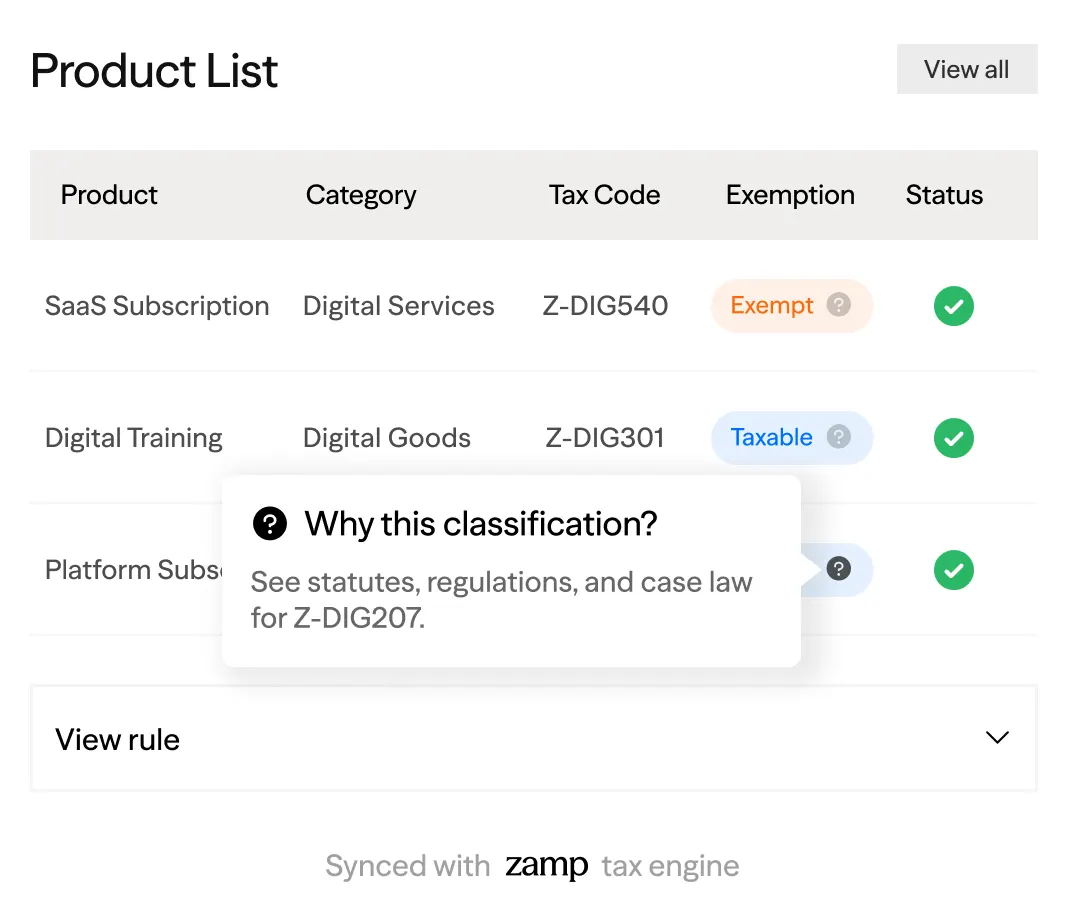1068x924 pixels.
Task: Click dark help icon in Platform Subscription row
Action: pos(839,569)
